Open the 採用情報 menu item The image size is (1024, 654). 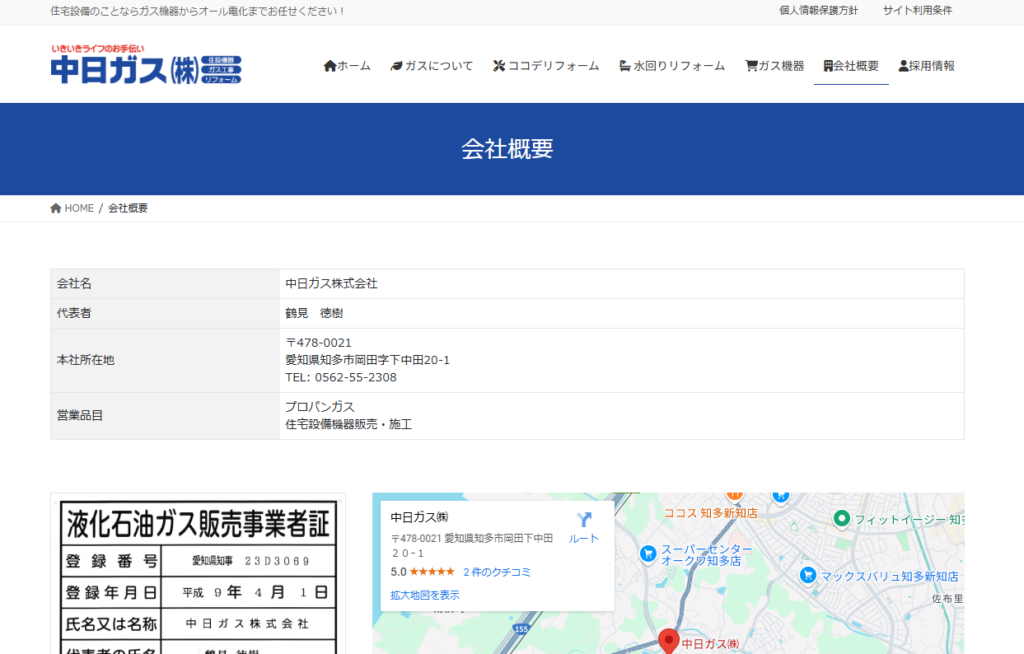(927, 66)
